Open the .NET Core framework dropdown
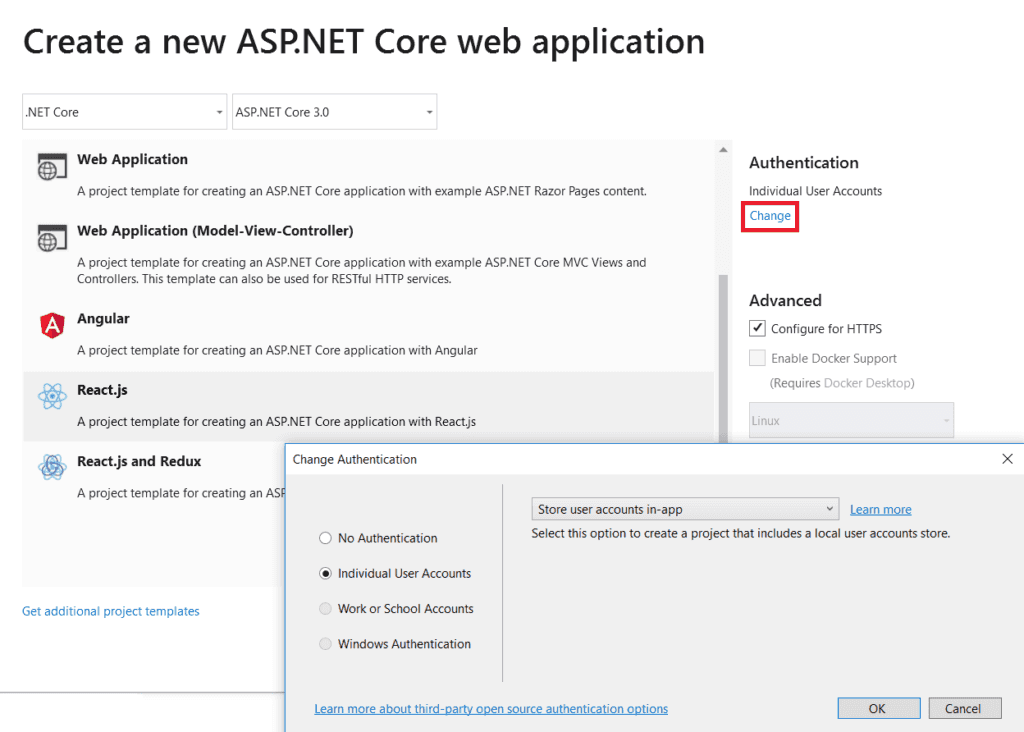Screen dimensions: 1024x732 click(x=124, y=112)
